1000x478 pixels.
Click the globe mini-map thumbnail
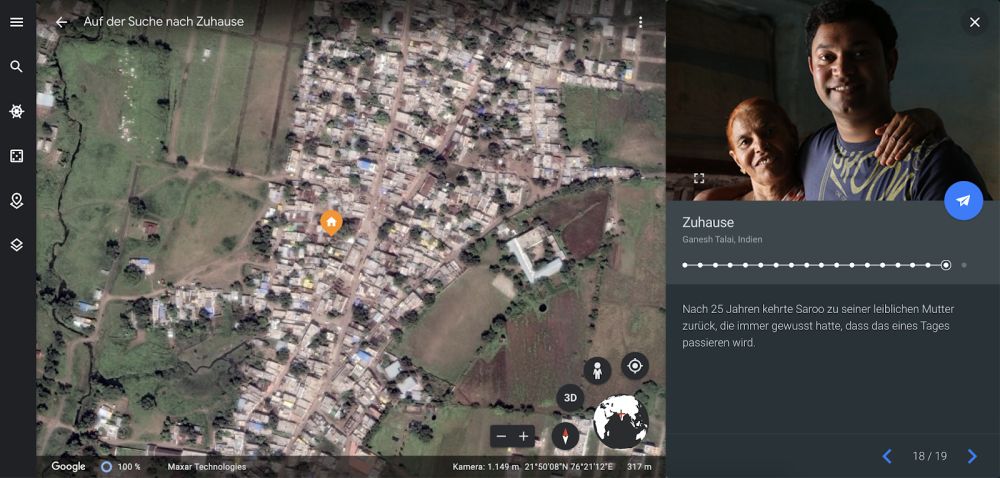[x=621, y=421]
